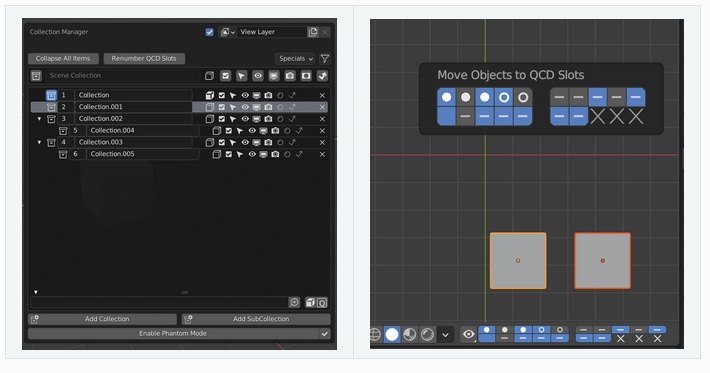
Task: Toggle render camera icon for Collection.002
Action: tap(269, 119)
